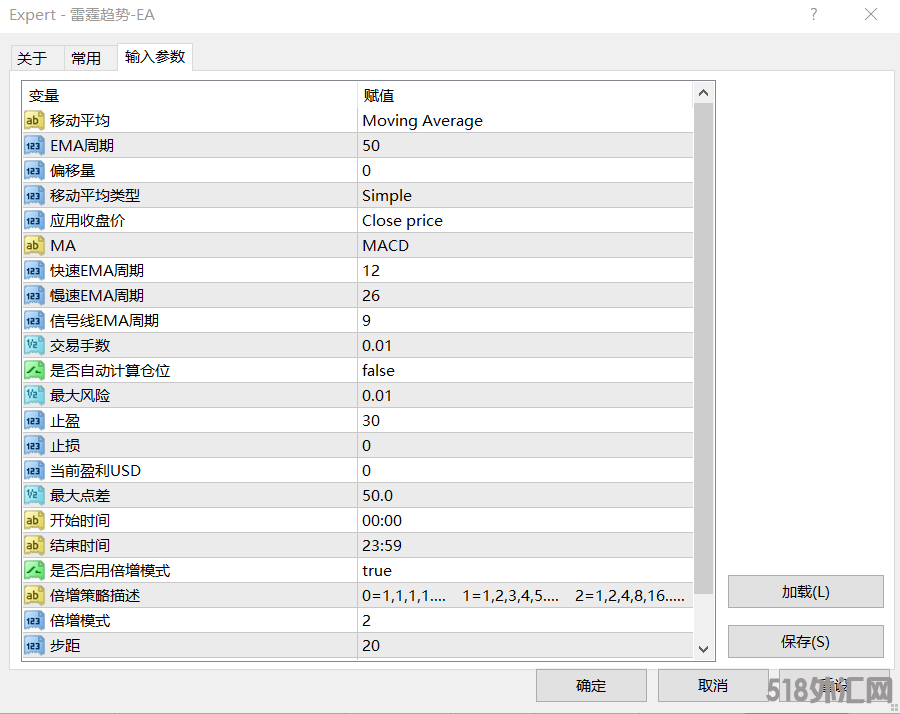
Task: Click the double-type icon beside 最大点差
Action: pos(33,496)
